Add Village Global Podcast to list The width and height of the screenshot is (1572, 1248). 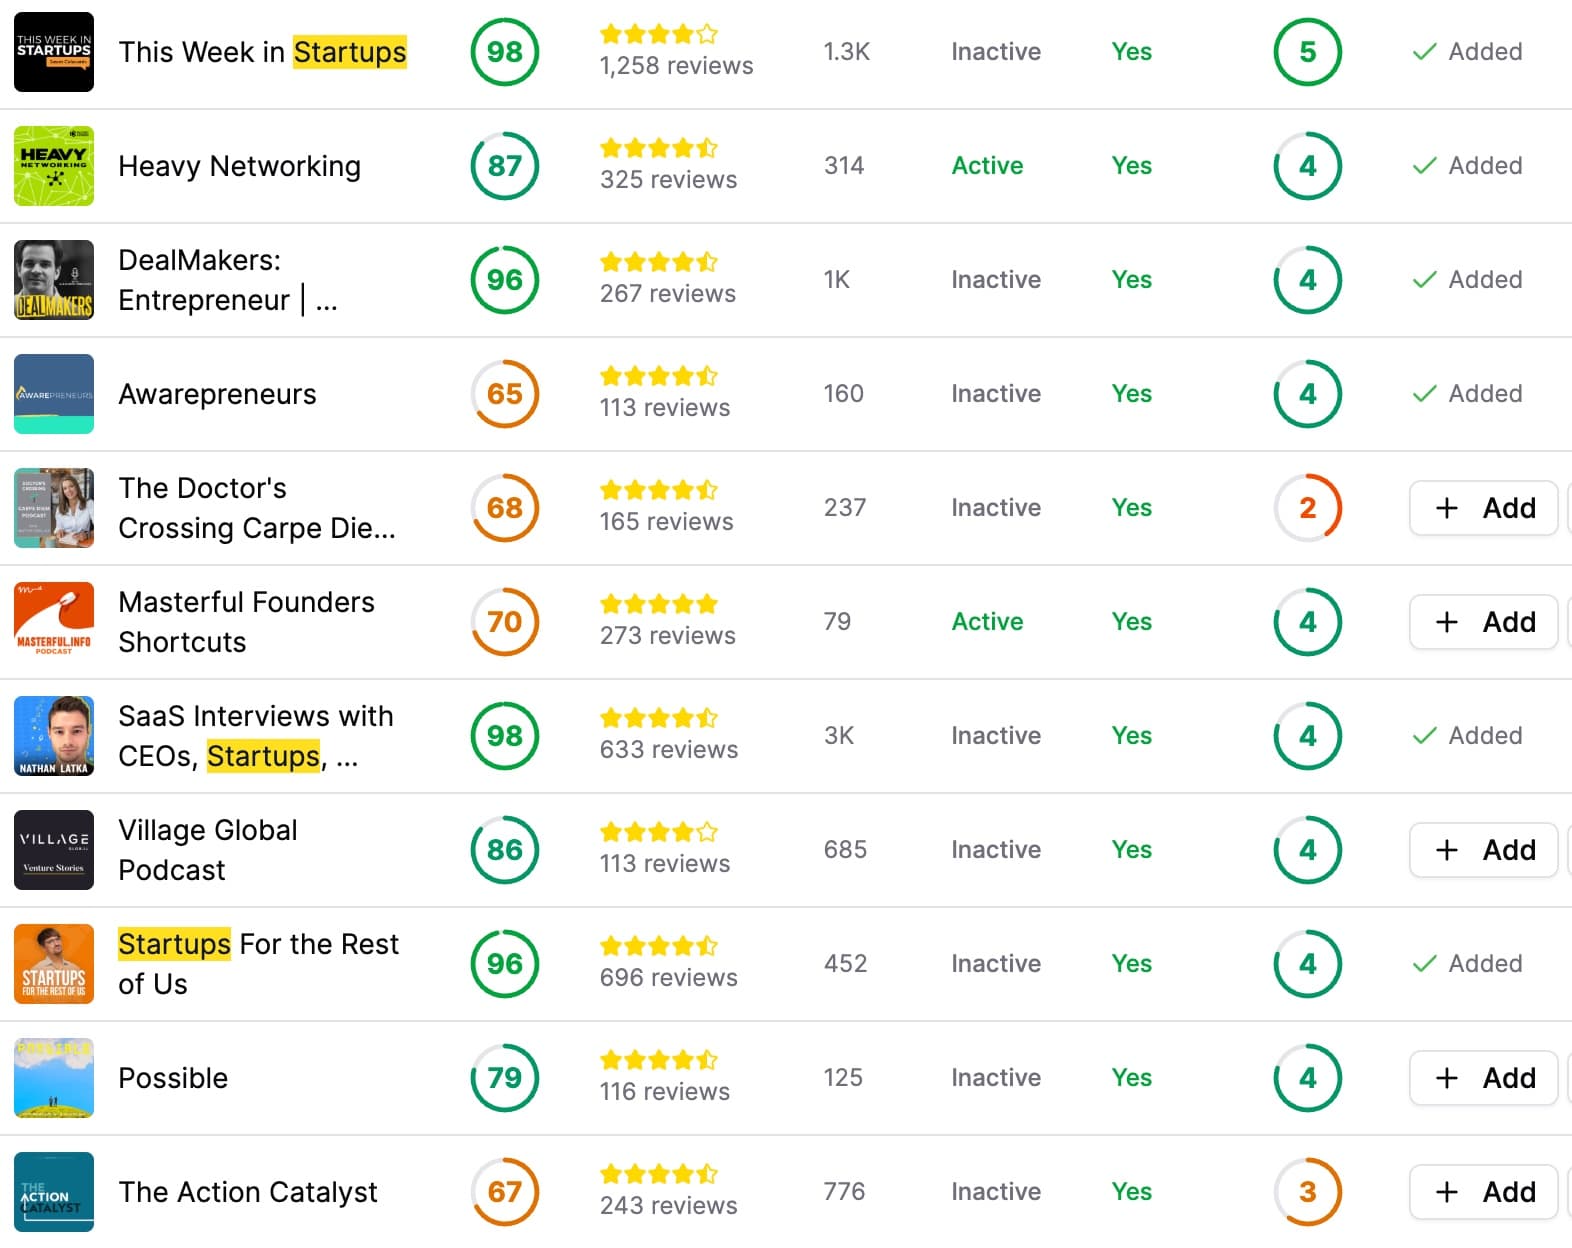[x=1484, y=850]
